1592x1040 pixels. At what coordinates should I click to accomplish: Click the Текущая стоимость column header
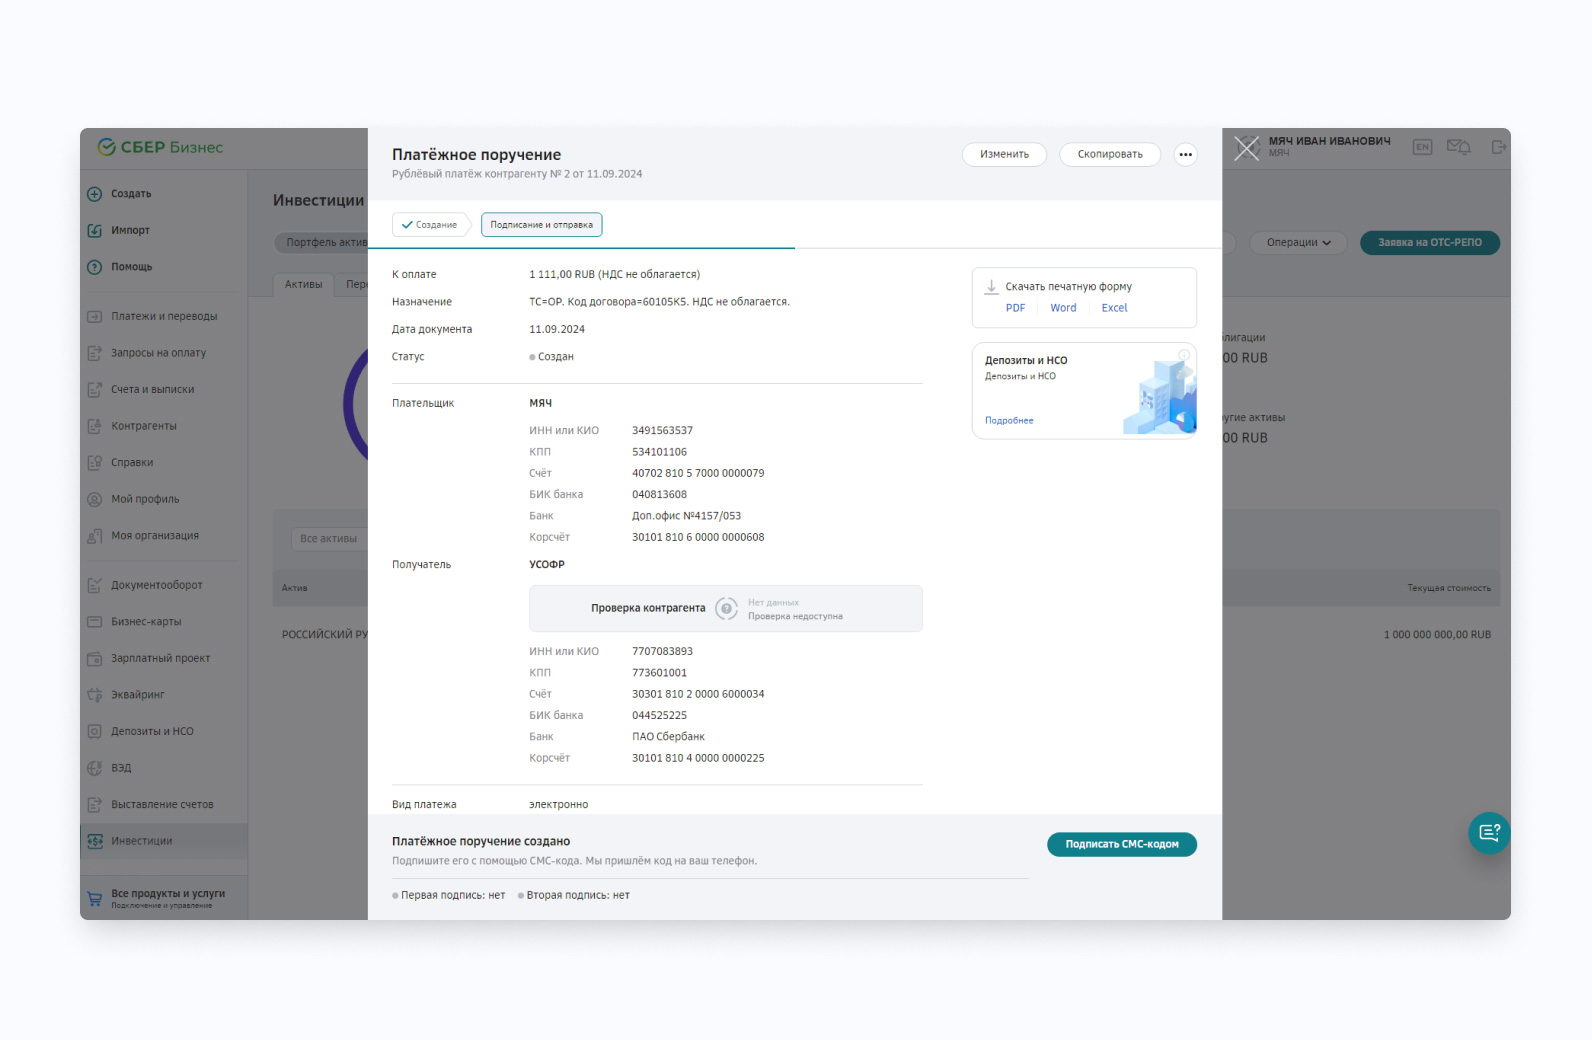(x=1449, y=588)
